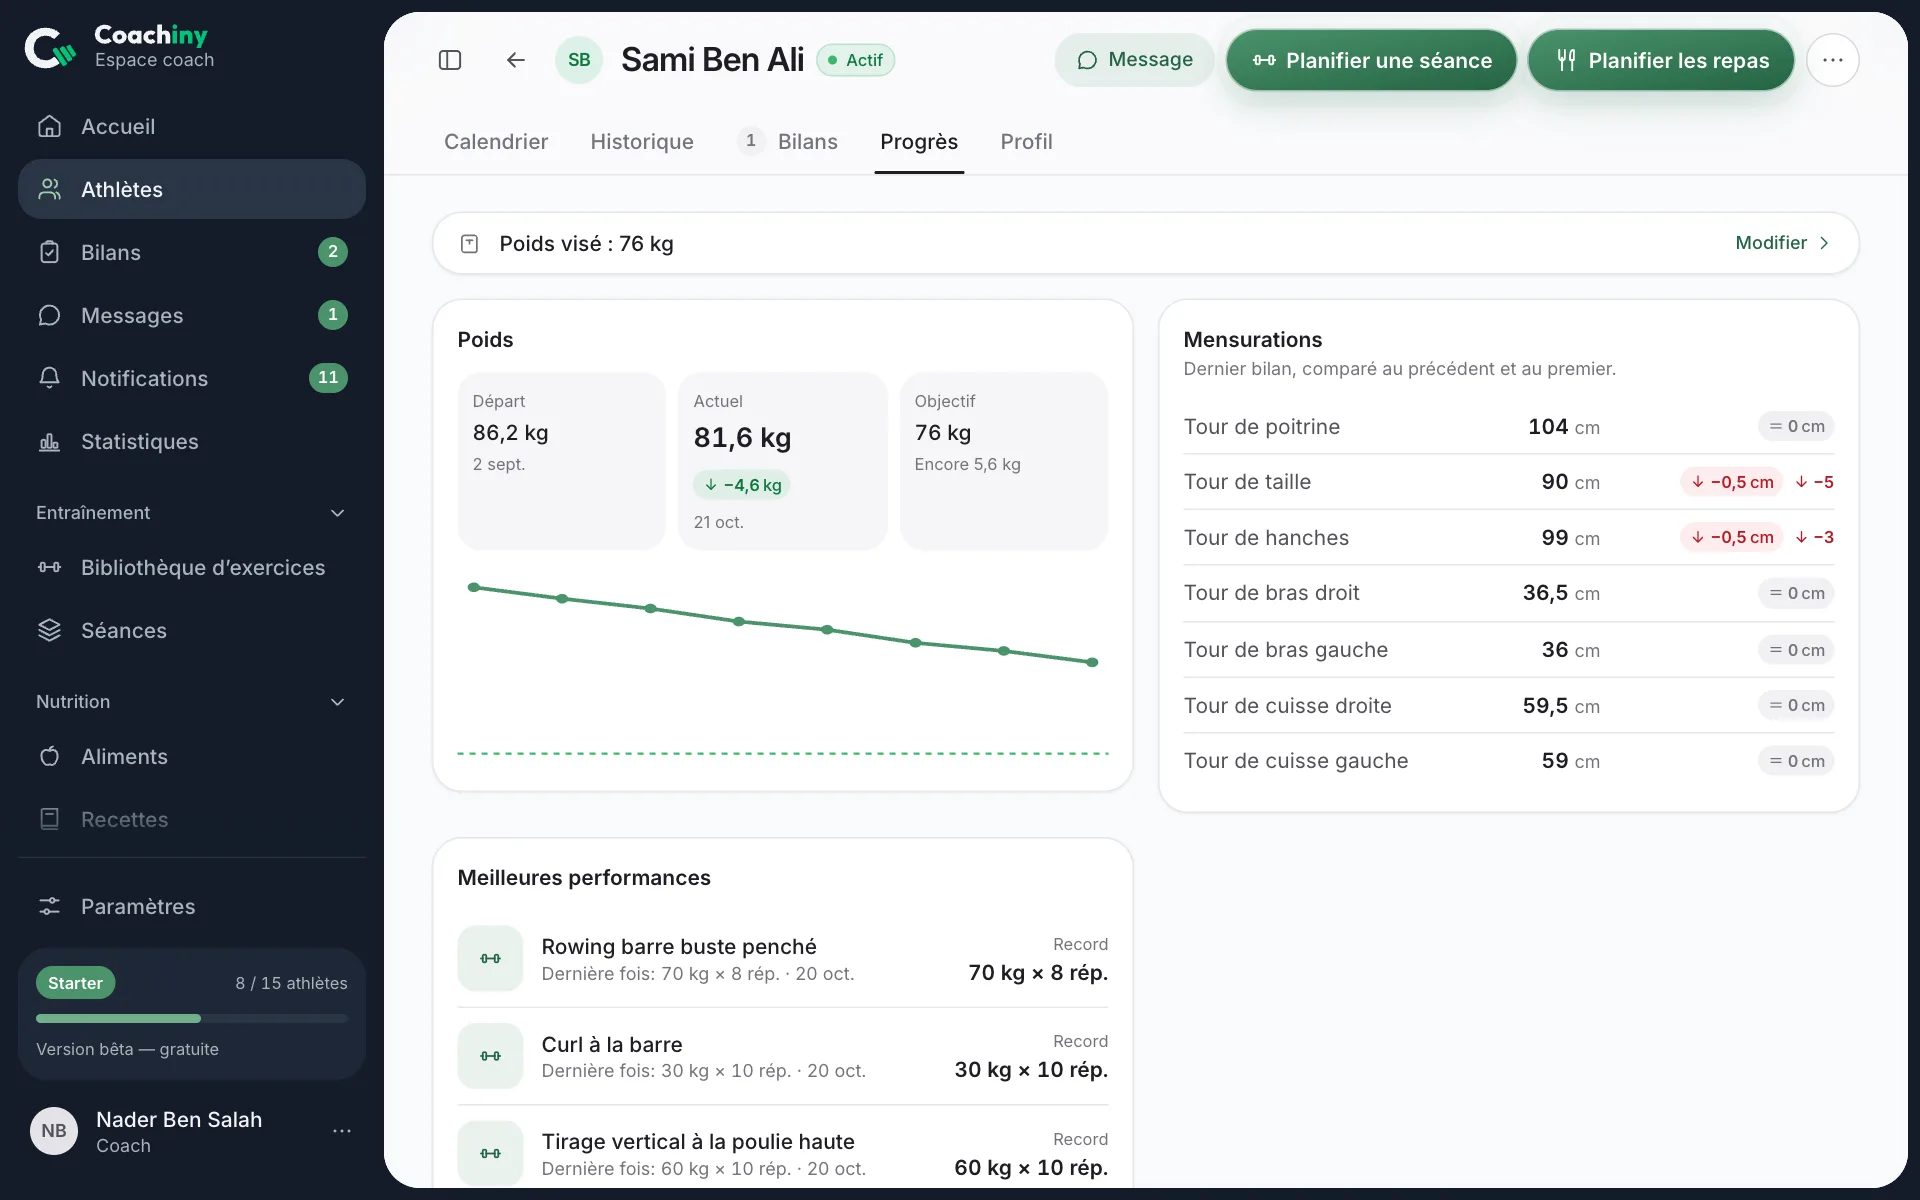Click the Tour de hanches −0,5 cm badge
1920x1200 pixels.
pyautogui.click(x=1731, y=537)
